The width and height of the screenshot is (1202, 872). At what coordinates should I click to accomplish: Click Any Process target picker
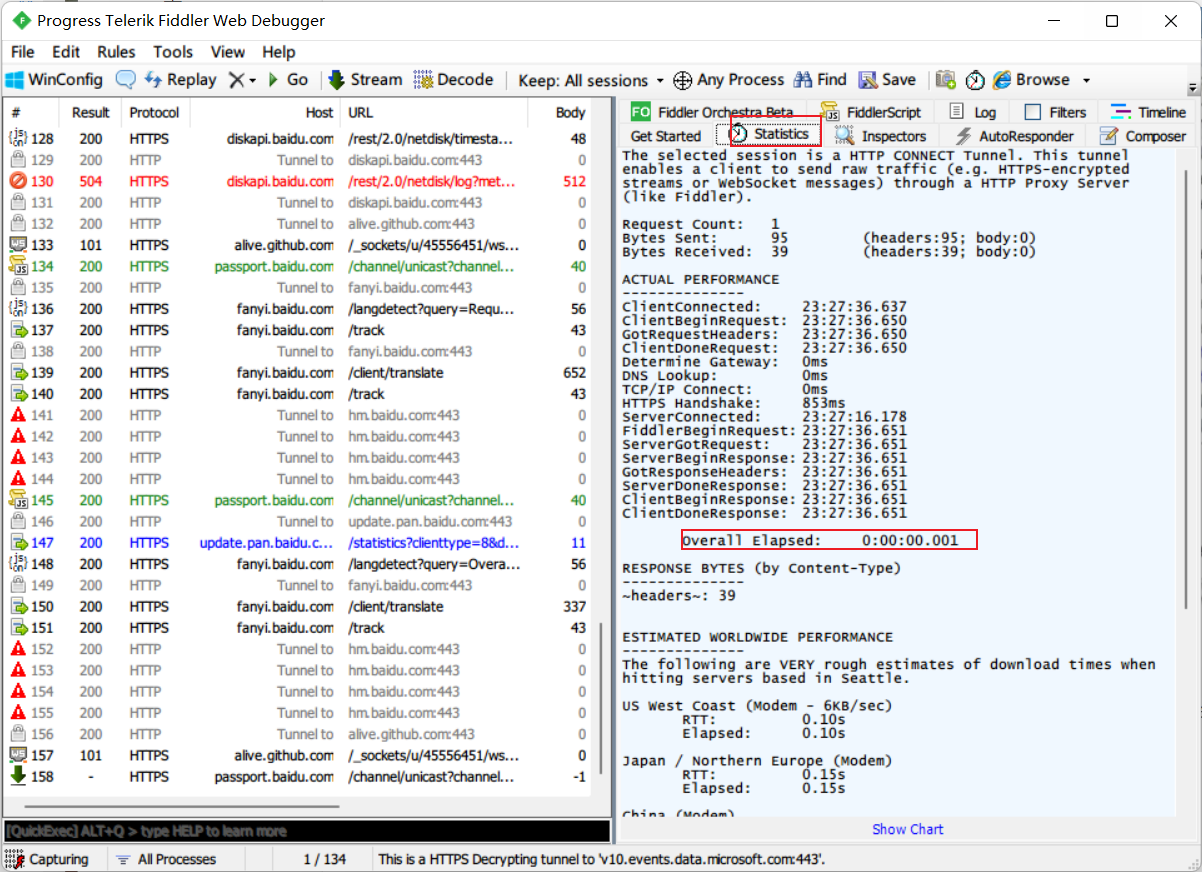click(x=729, y=80)
